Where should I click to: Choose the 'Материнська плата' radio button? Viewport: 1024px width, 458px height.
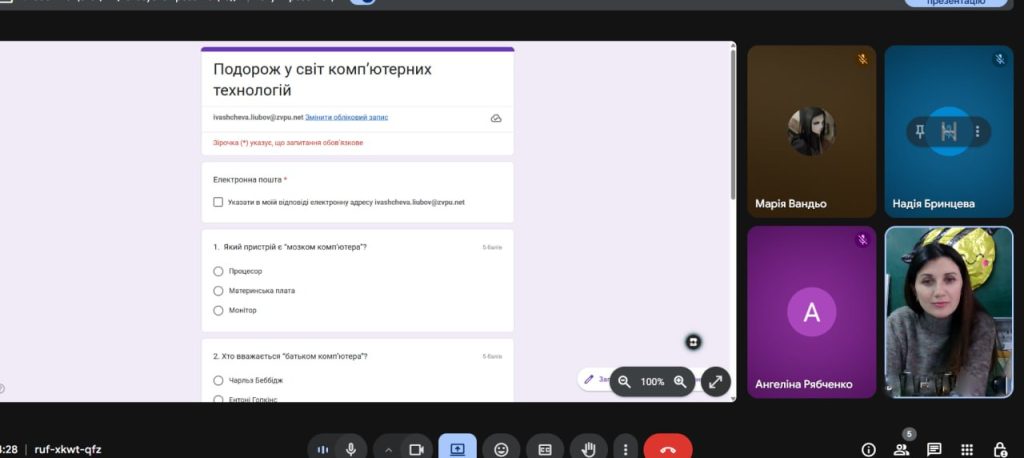[218, 291]
